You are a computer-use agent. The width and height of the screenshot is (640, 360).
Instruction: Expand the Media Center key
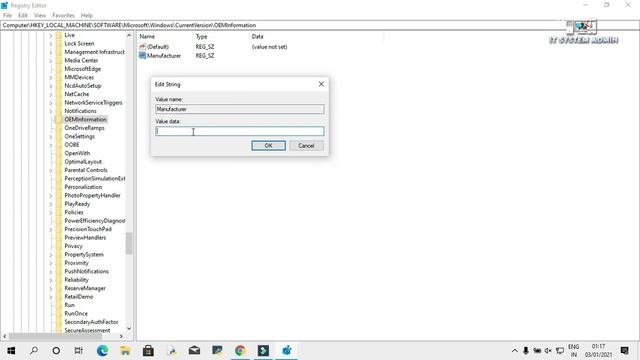pyautogui.click(x=51, y=61)
